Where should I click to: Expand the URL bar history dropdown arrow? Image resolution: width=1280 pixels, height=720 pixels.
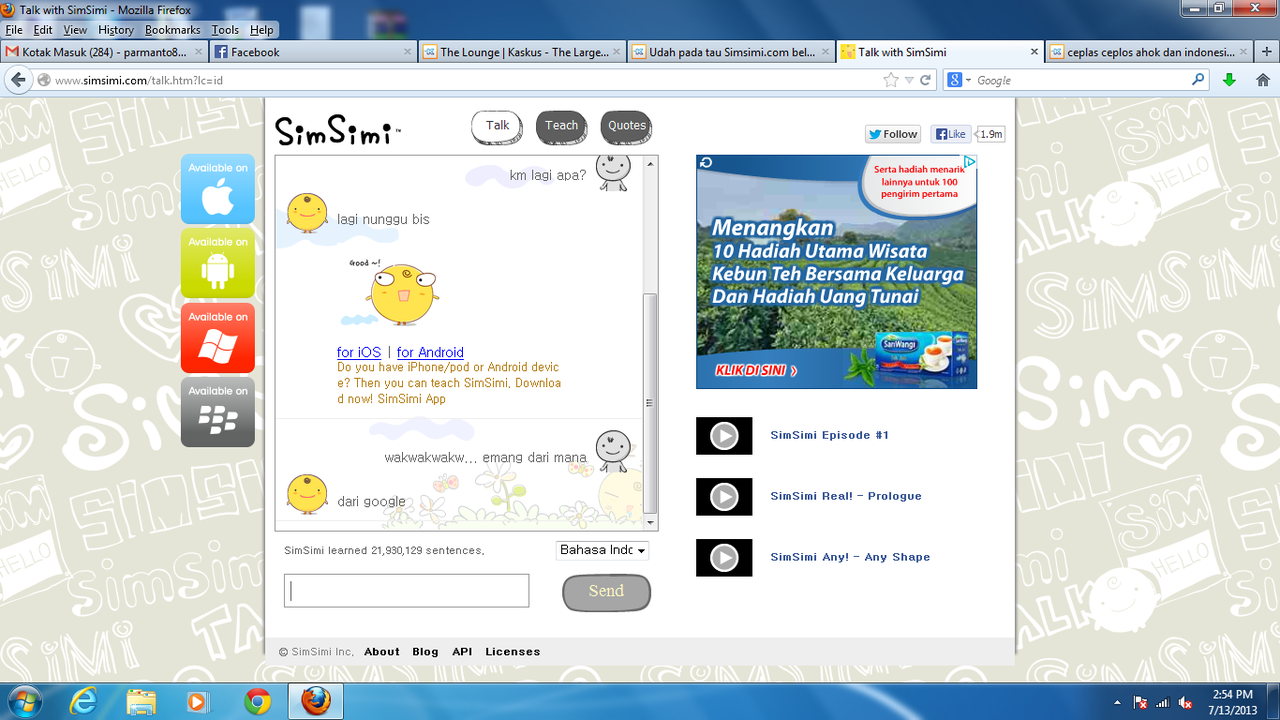click(x=909, y=80)
